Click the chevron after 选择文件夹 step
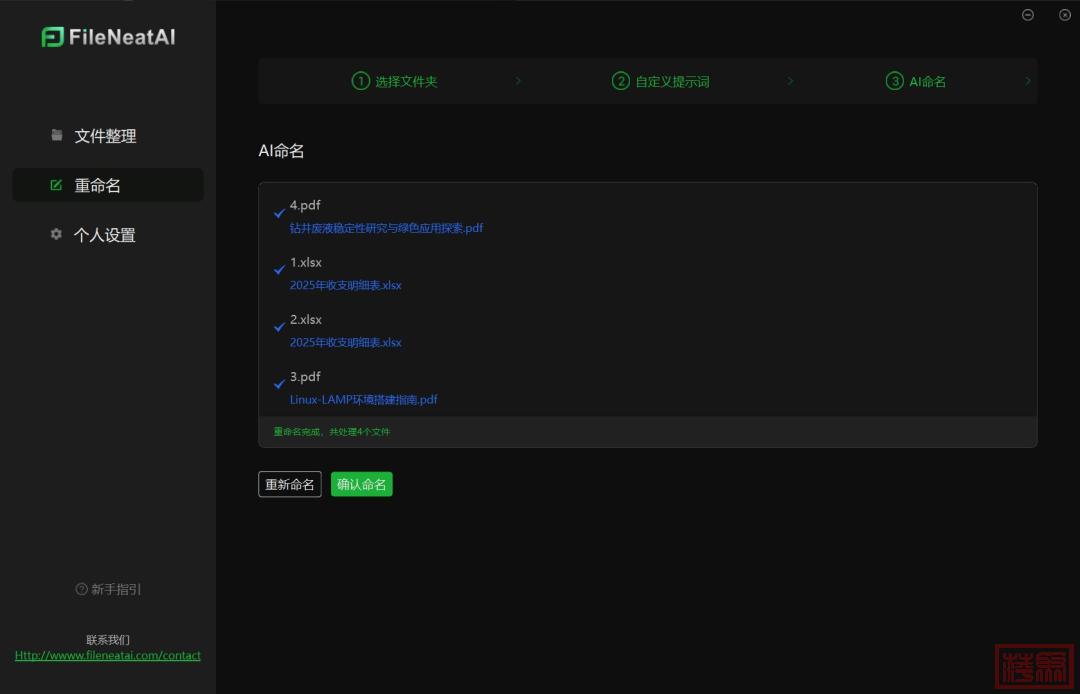Screen dimensions: 1080x694 (x=519, y=81)
